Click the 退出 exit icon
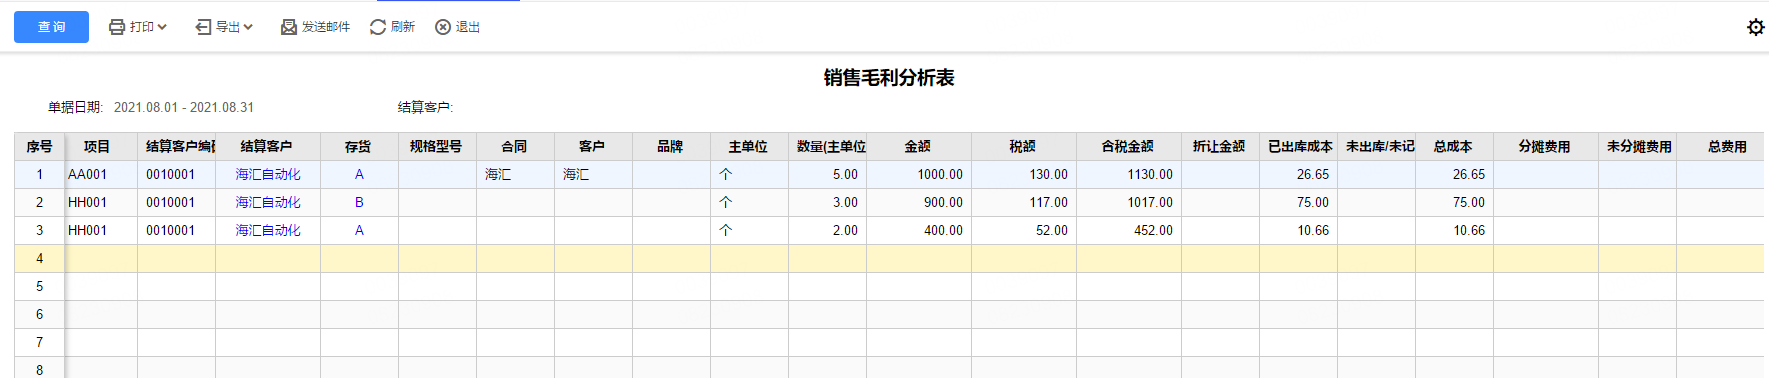Viewport: 1769px width, 378px height. [443, 27]
